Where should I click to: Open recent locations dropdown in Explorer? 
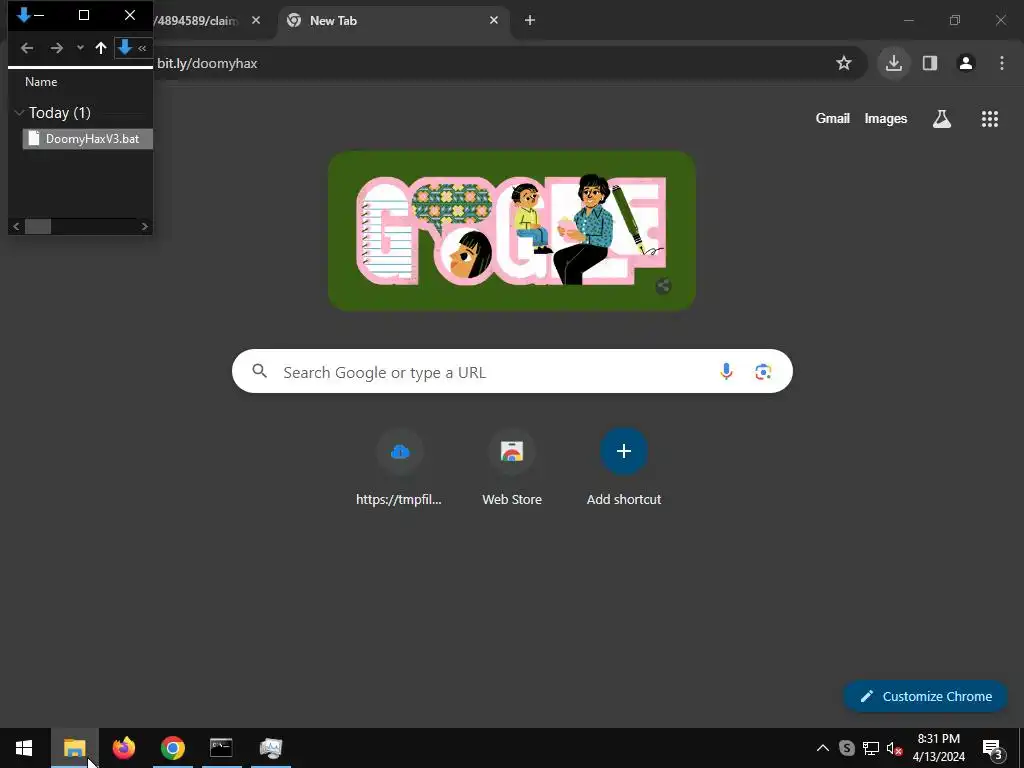pyautogui.click(x=80, y=48)
